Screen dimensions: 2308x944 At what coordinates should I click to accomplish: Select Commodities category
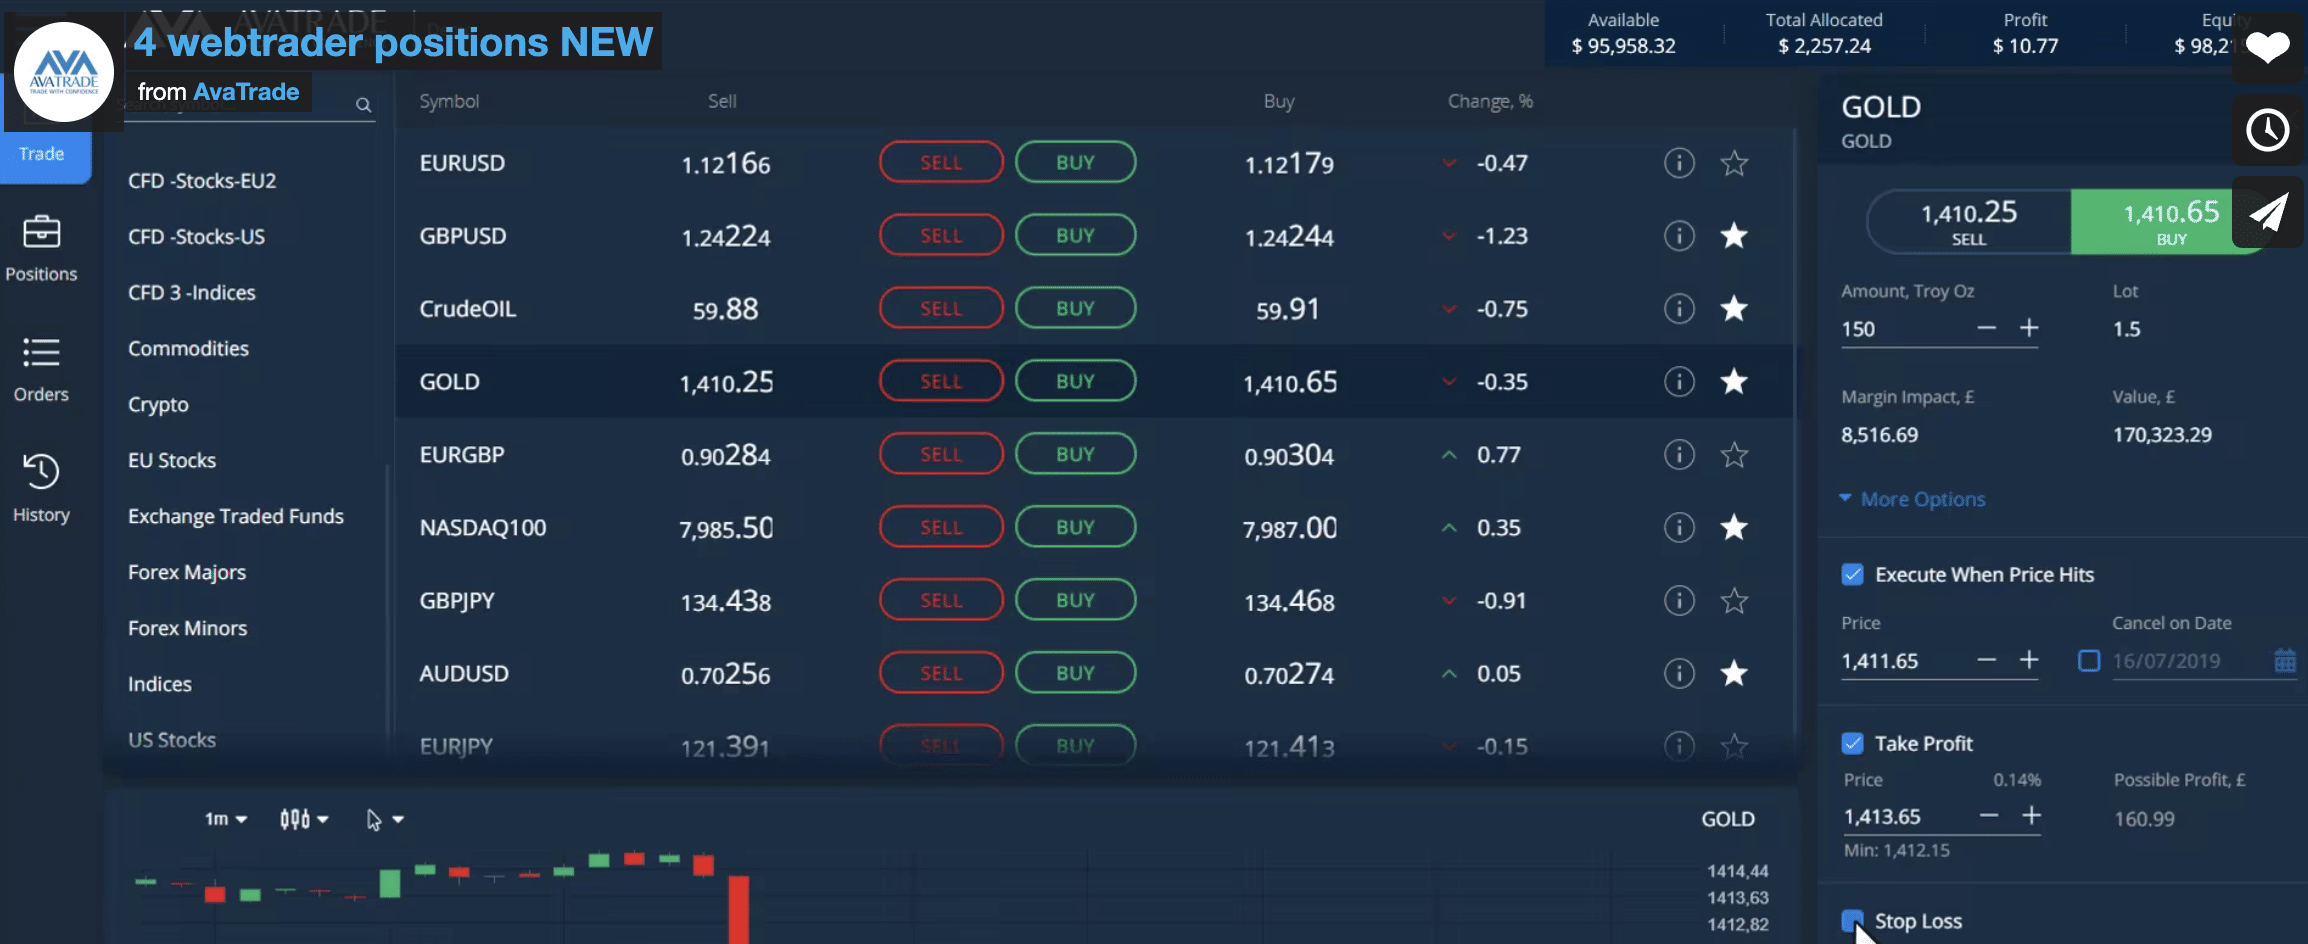tap(188, 349)
